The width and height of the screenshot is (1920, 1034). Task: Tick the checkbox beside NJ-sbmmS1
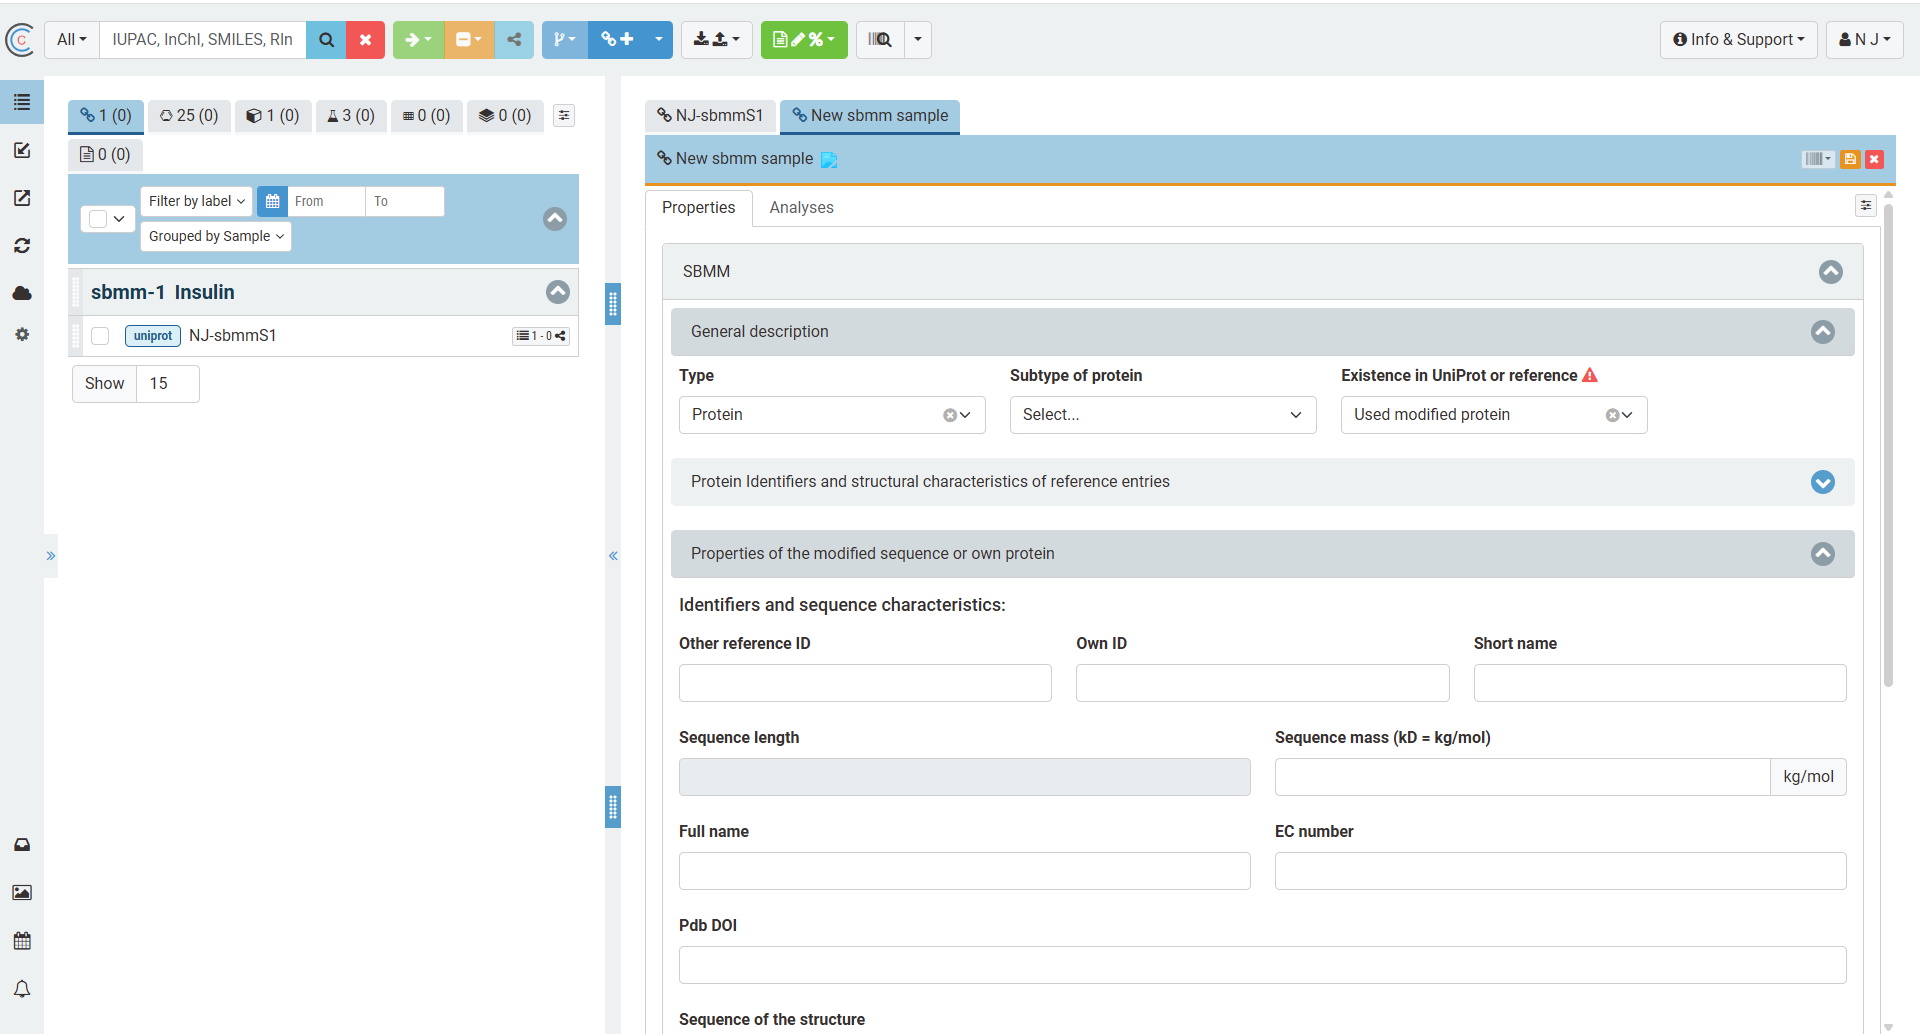[100, 336]
